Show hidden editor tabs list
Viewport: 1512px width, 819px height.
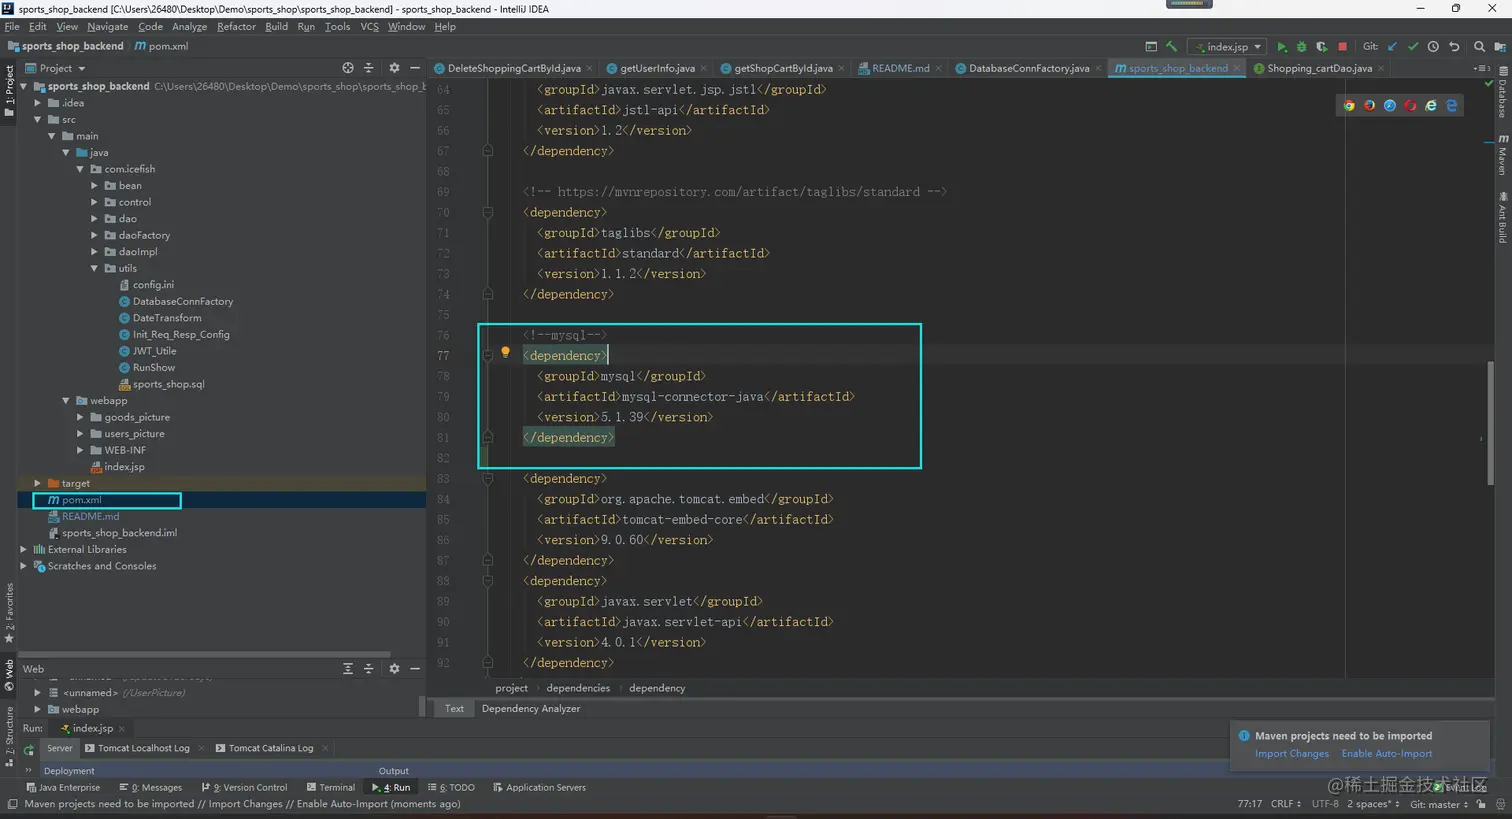click(1481, 68)
